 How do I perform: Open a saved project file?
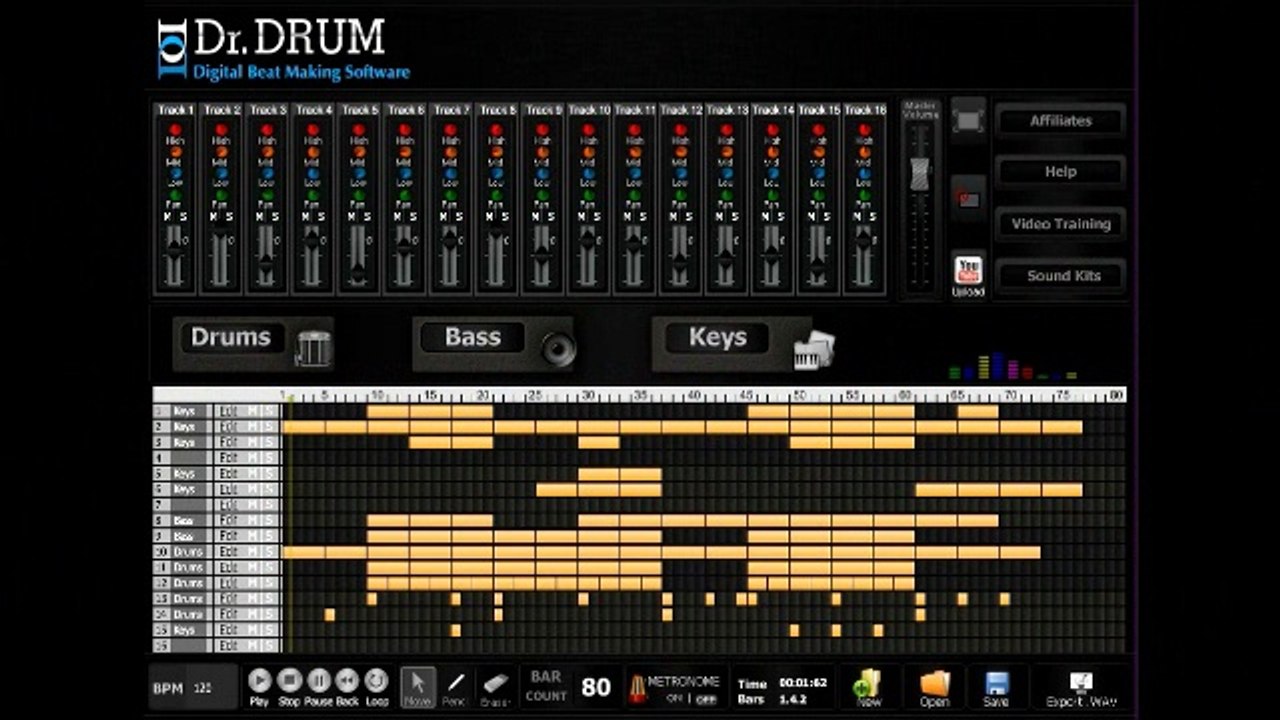tap(934, 687)
